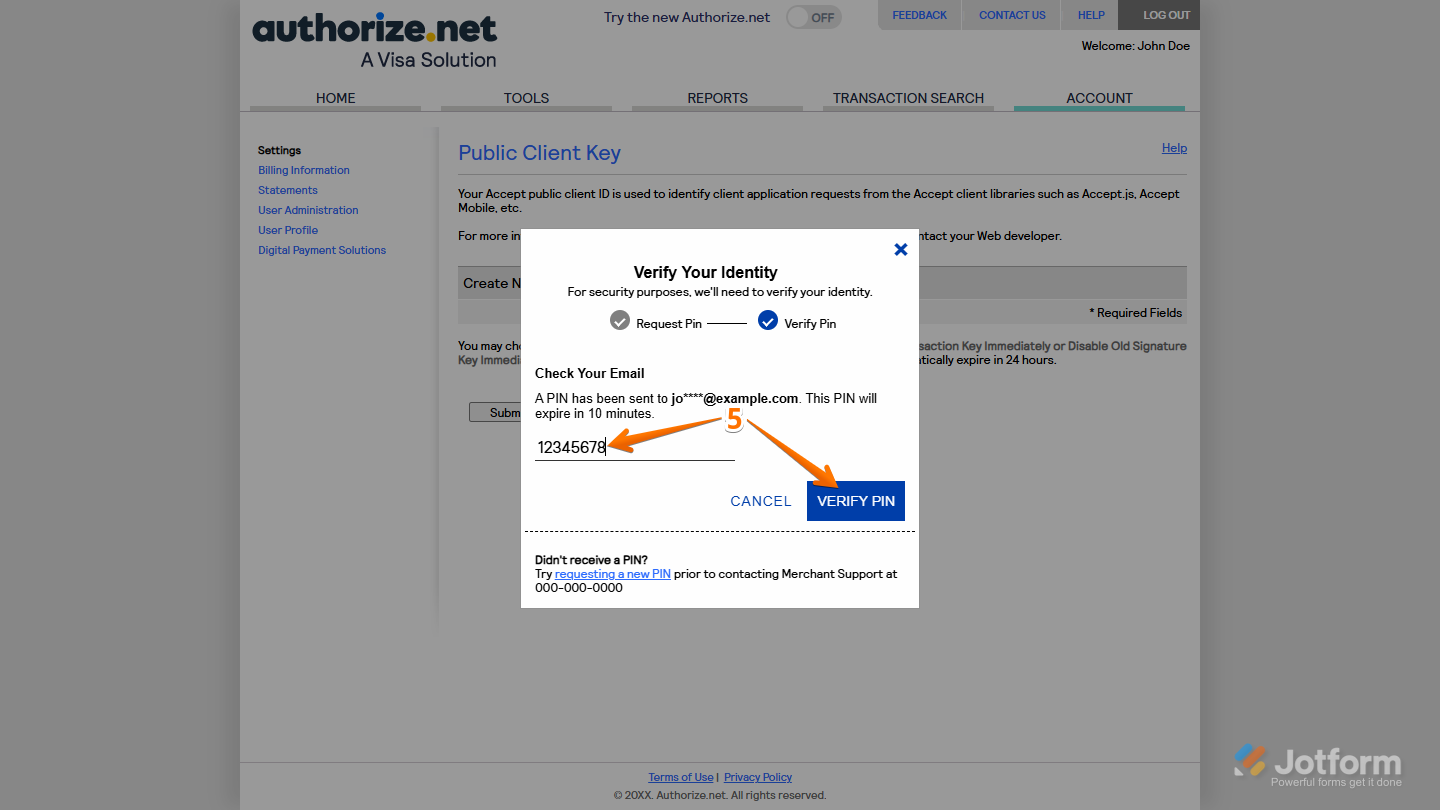Open Terms of Use in the footer
The height and width of the screenshot is (810, 1440).
[681, 776]
